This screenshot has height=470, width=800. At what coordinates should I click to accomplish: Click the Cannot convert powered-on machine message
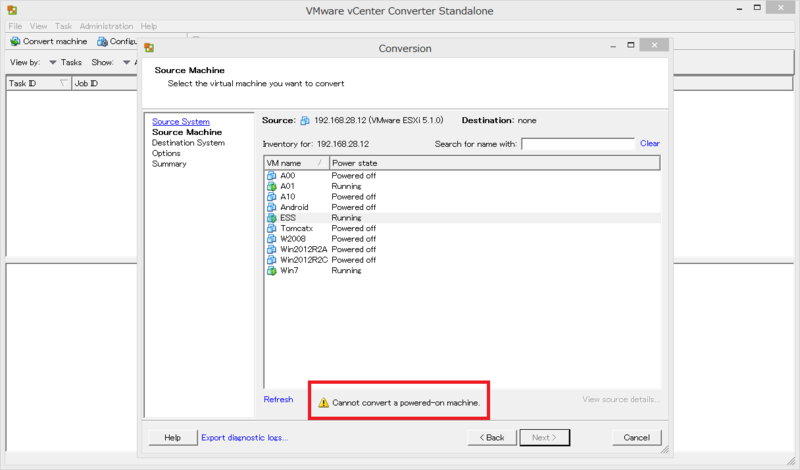pos(406,403)
